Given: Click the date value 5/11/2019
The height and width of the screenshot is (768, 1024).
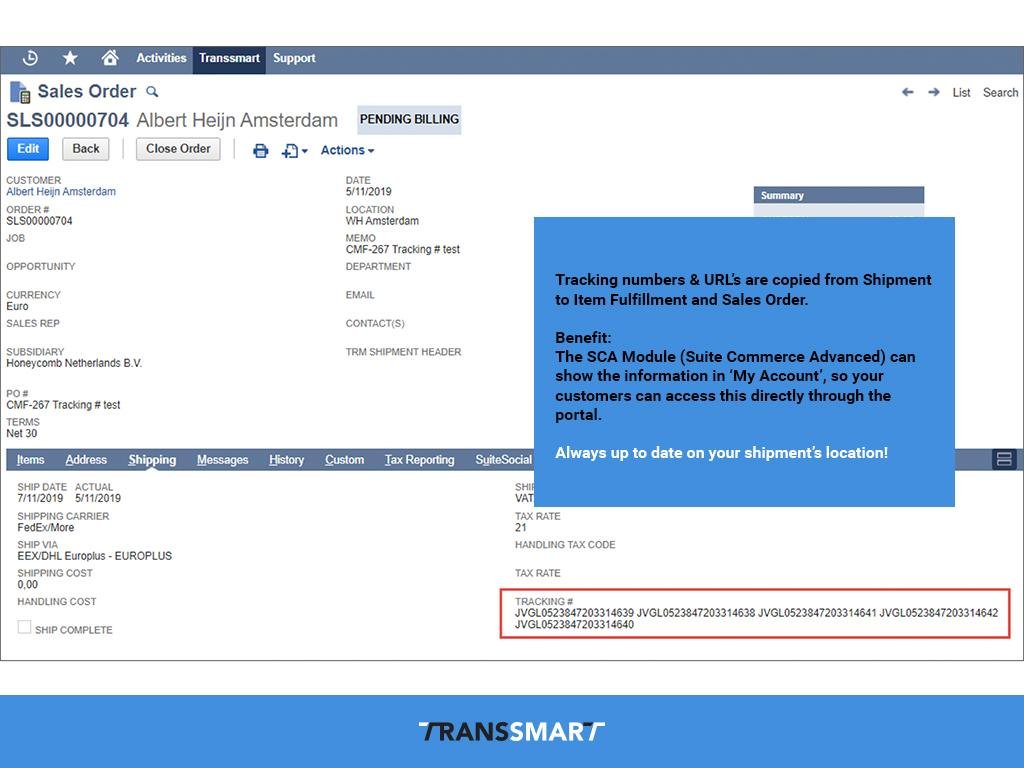Looking at the screenshot, I should click(x=368, y=191).
